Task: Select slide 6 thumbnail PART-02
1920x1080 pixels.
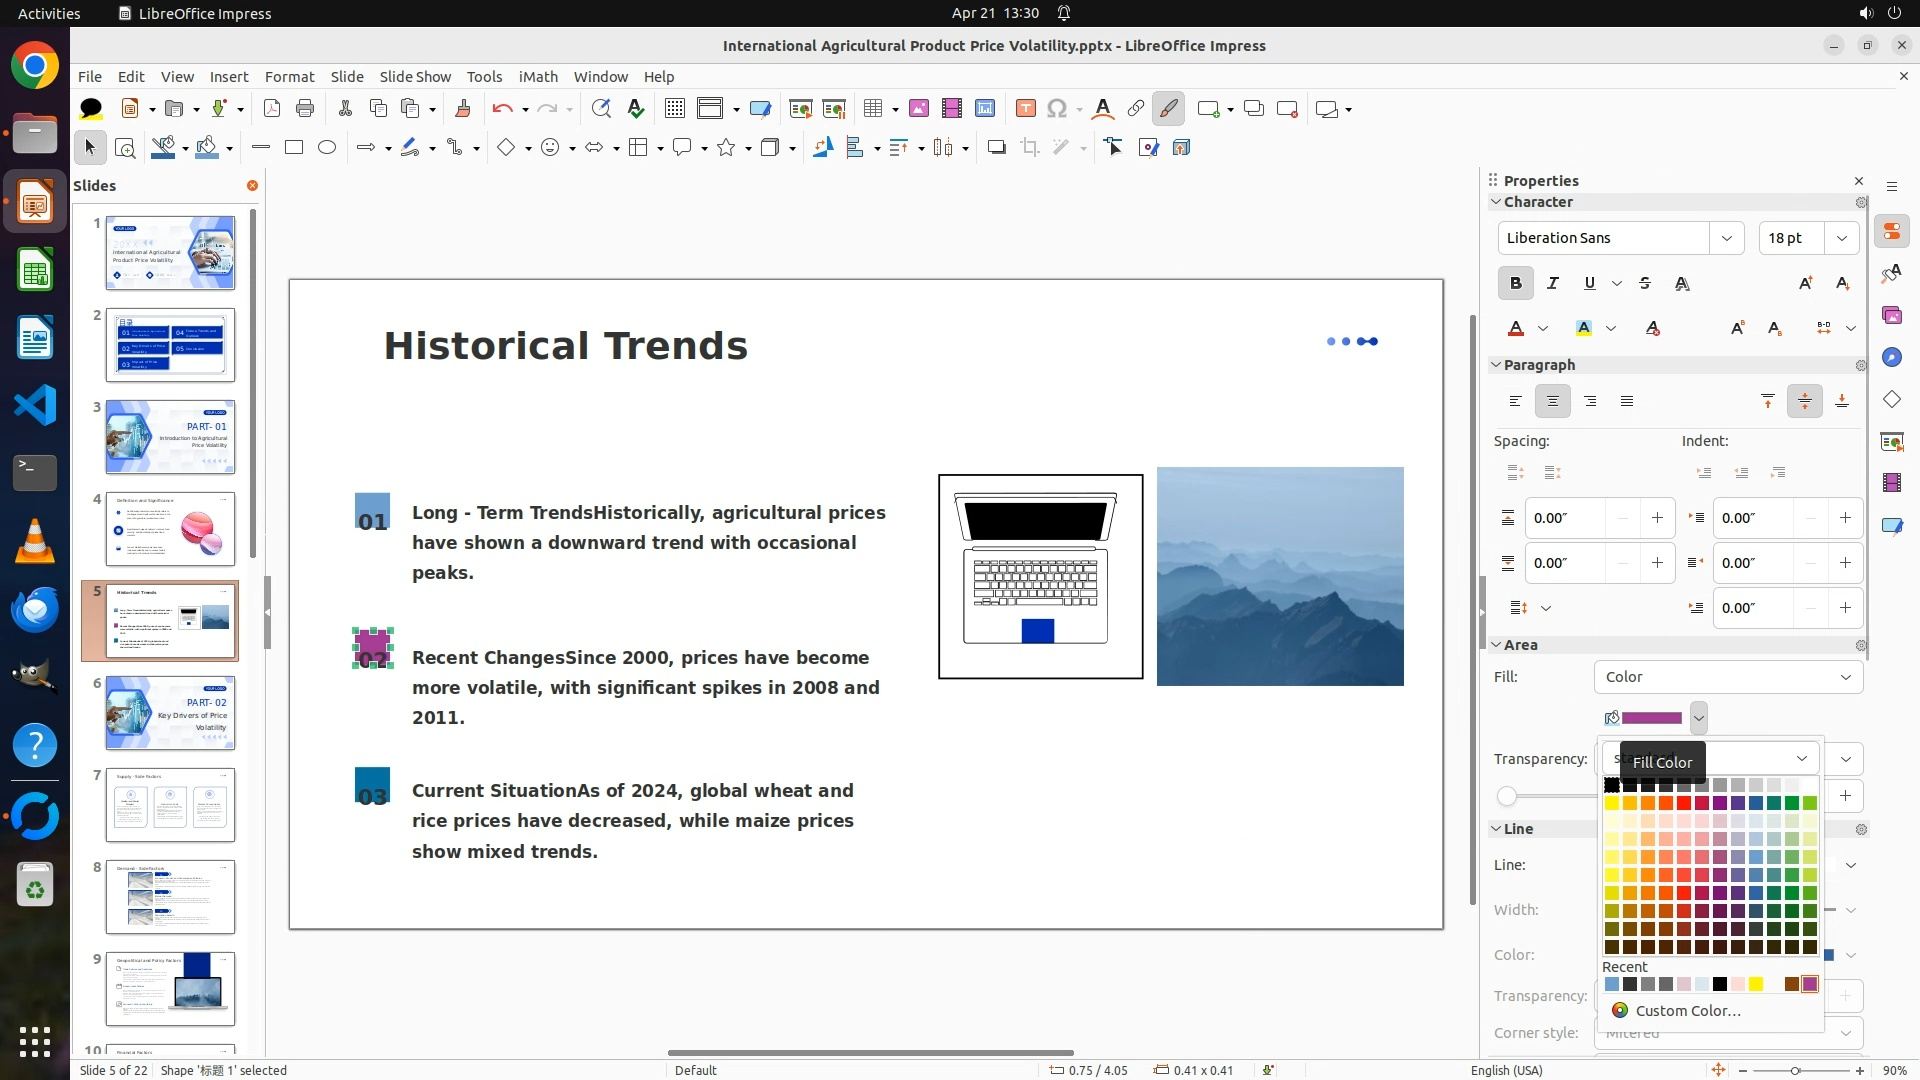Action: tap(170, 713)
